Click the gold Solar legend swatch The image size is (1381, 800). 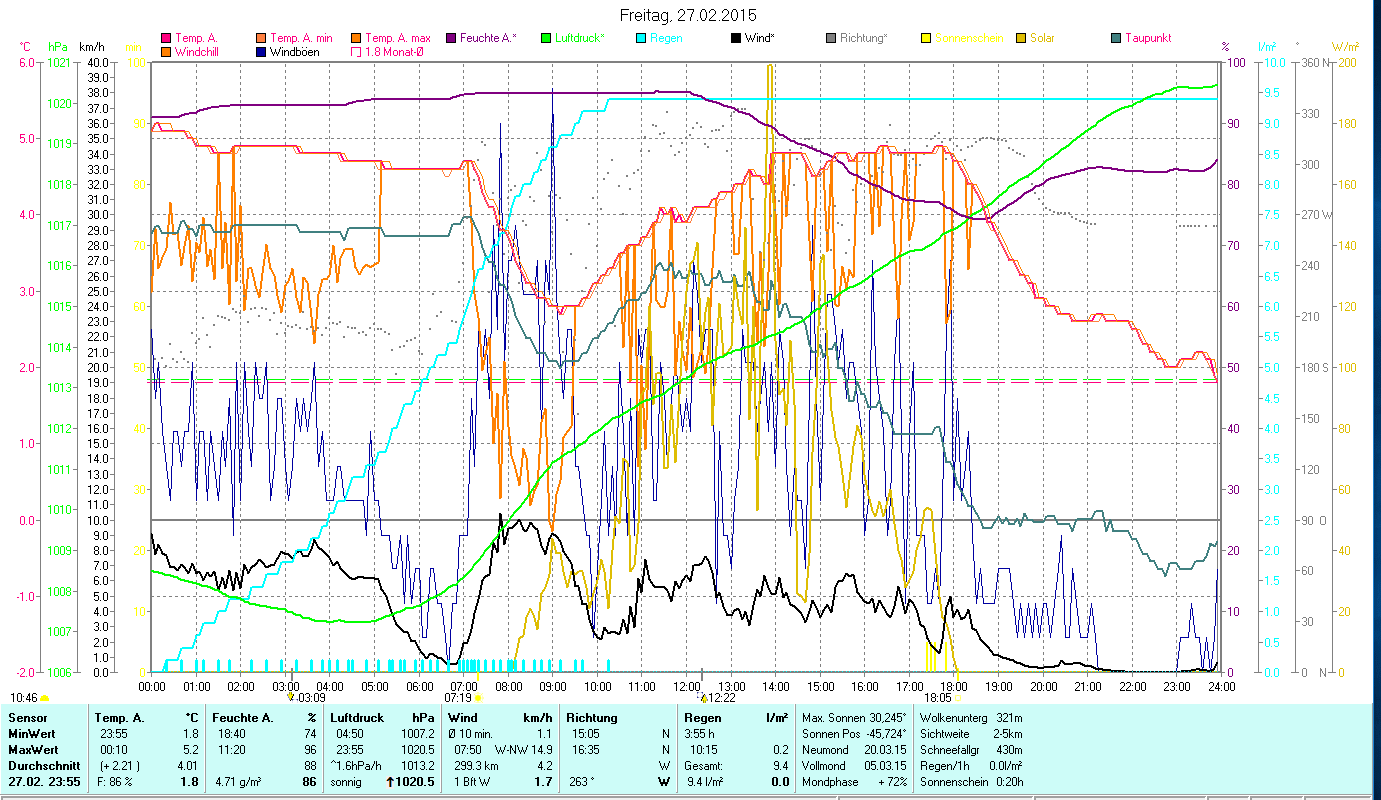(x=1021, y=39)
